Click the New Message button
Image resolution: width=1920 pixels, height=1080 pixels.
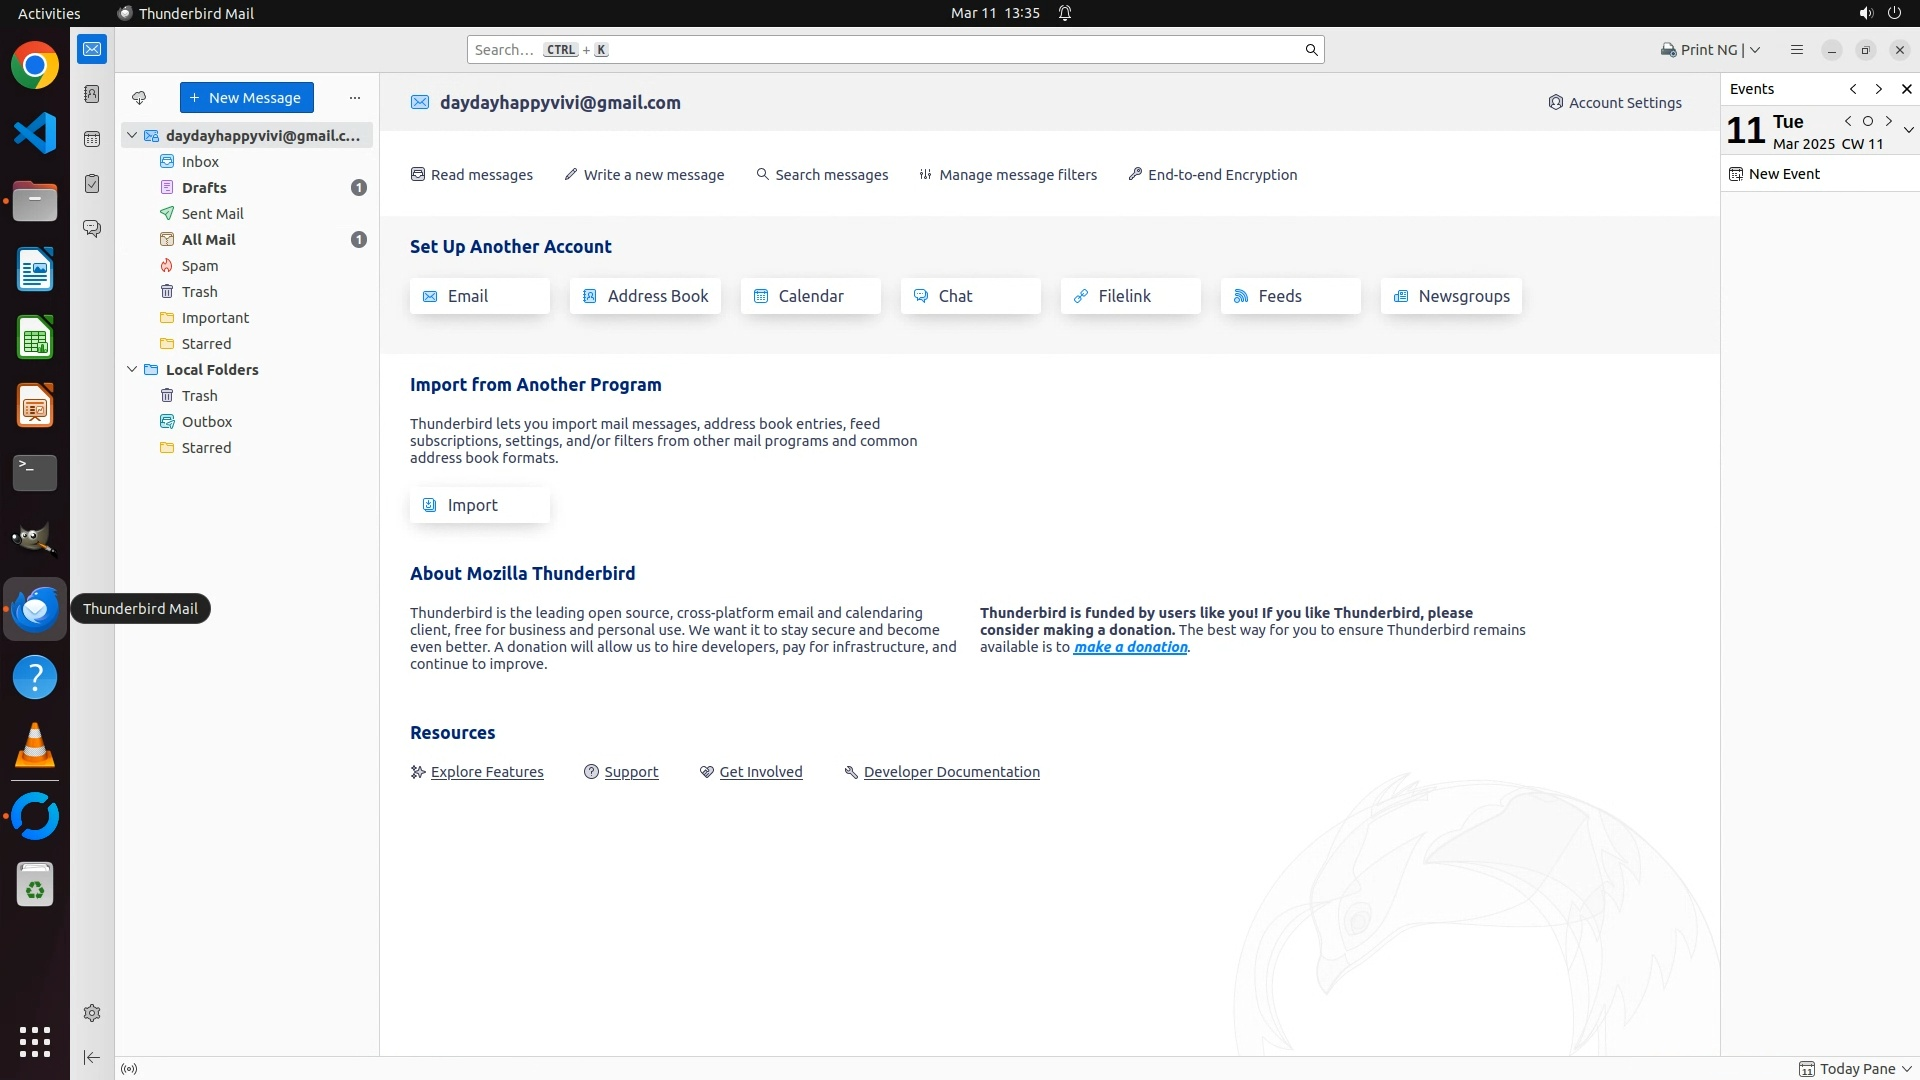coord(246,98)
